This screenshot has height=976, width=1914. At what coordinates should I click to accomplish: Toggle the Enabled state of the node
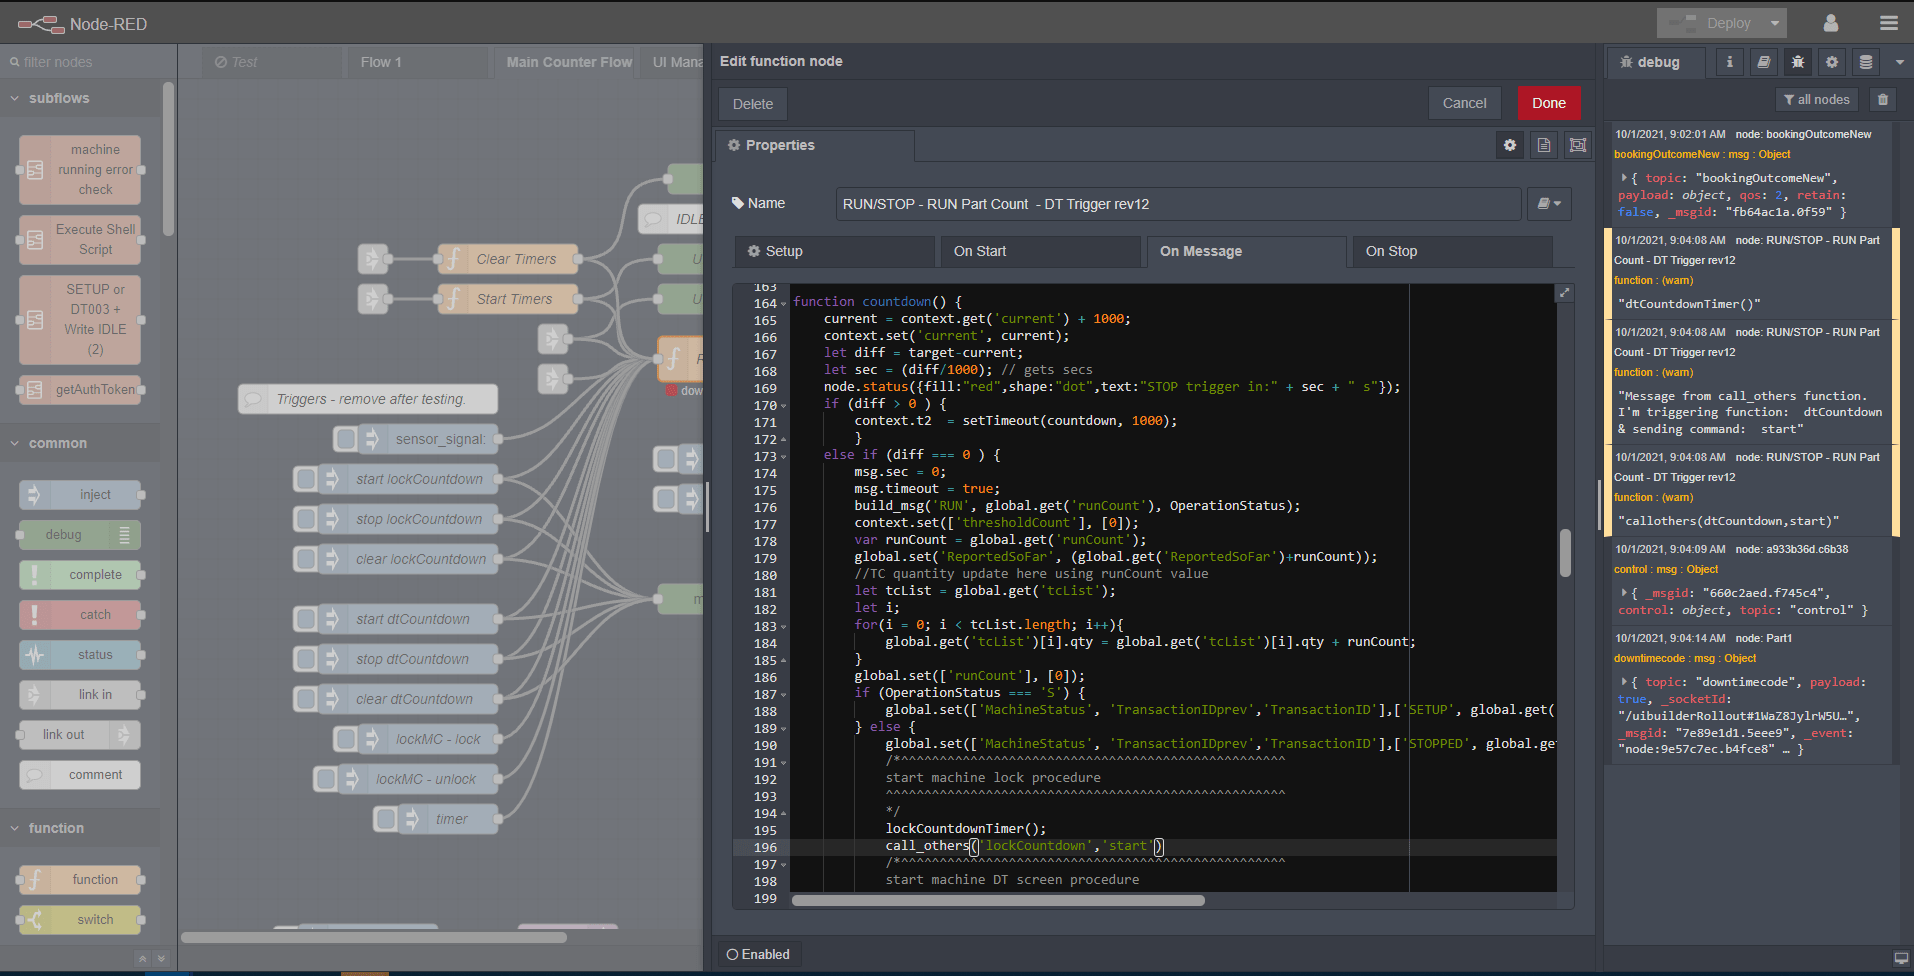tap(758, 954)
